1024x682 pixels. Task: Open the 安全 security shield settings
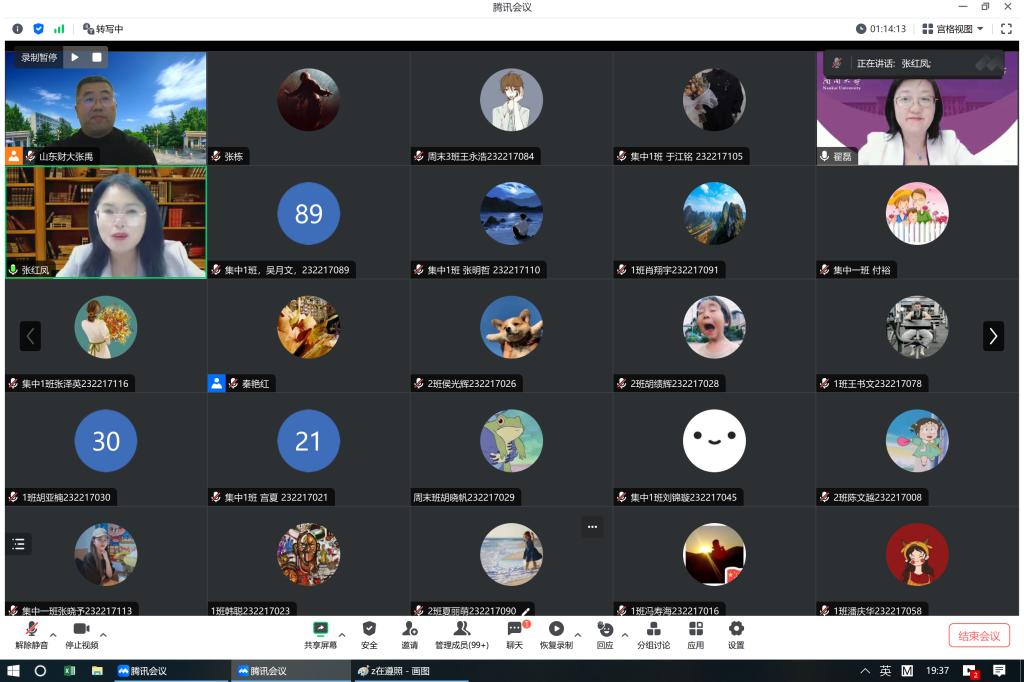pos(369,634)
